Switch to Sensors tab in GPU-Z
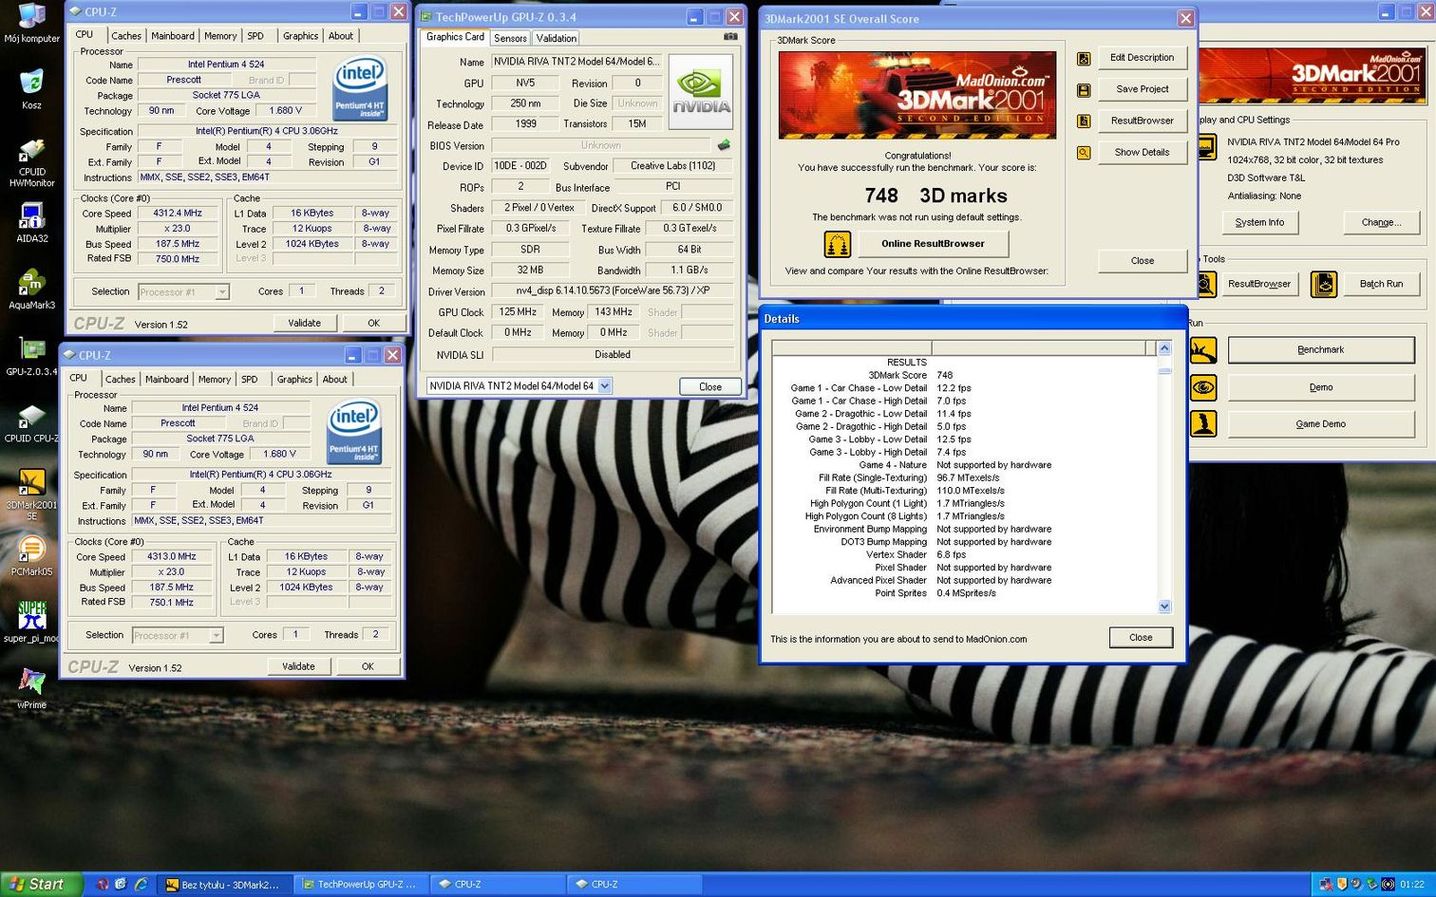The height and width of the screenshot is (897, 1436). (510, 38)
